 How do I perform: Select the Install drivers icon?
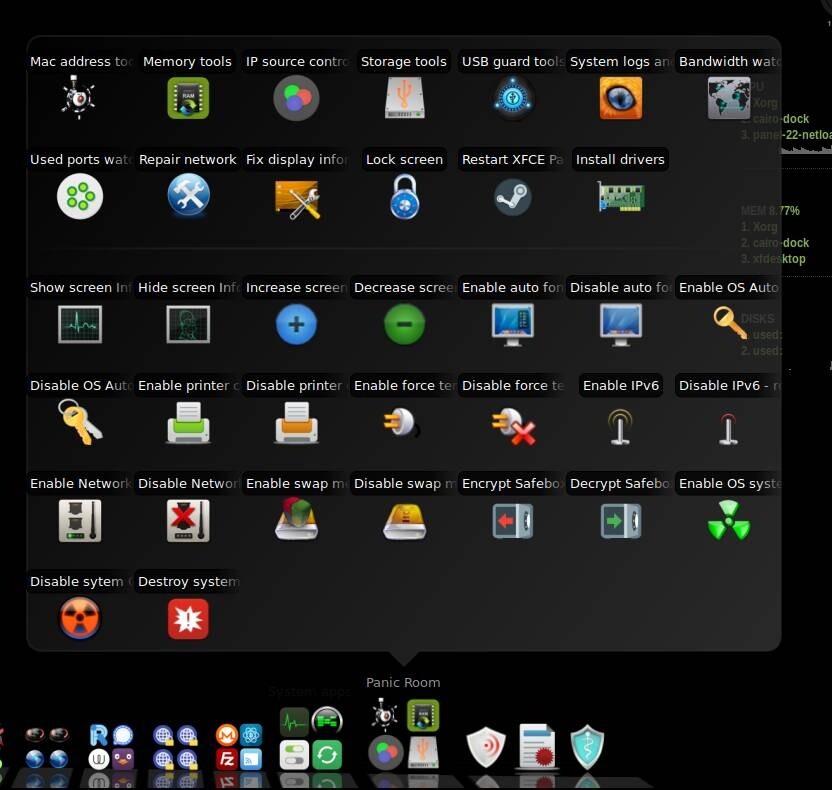pos(620,196)
